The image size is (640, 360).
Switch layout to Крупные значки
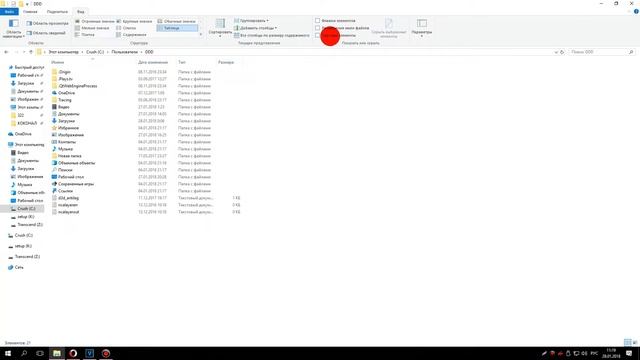pos(134,21)
